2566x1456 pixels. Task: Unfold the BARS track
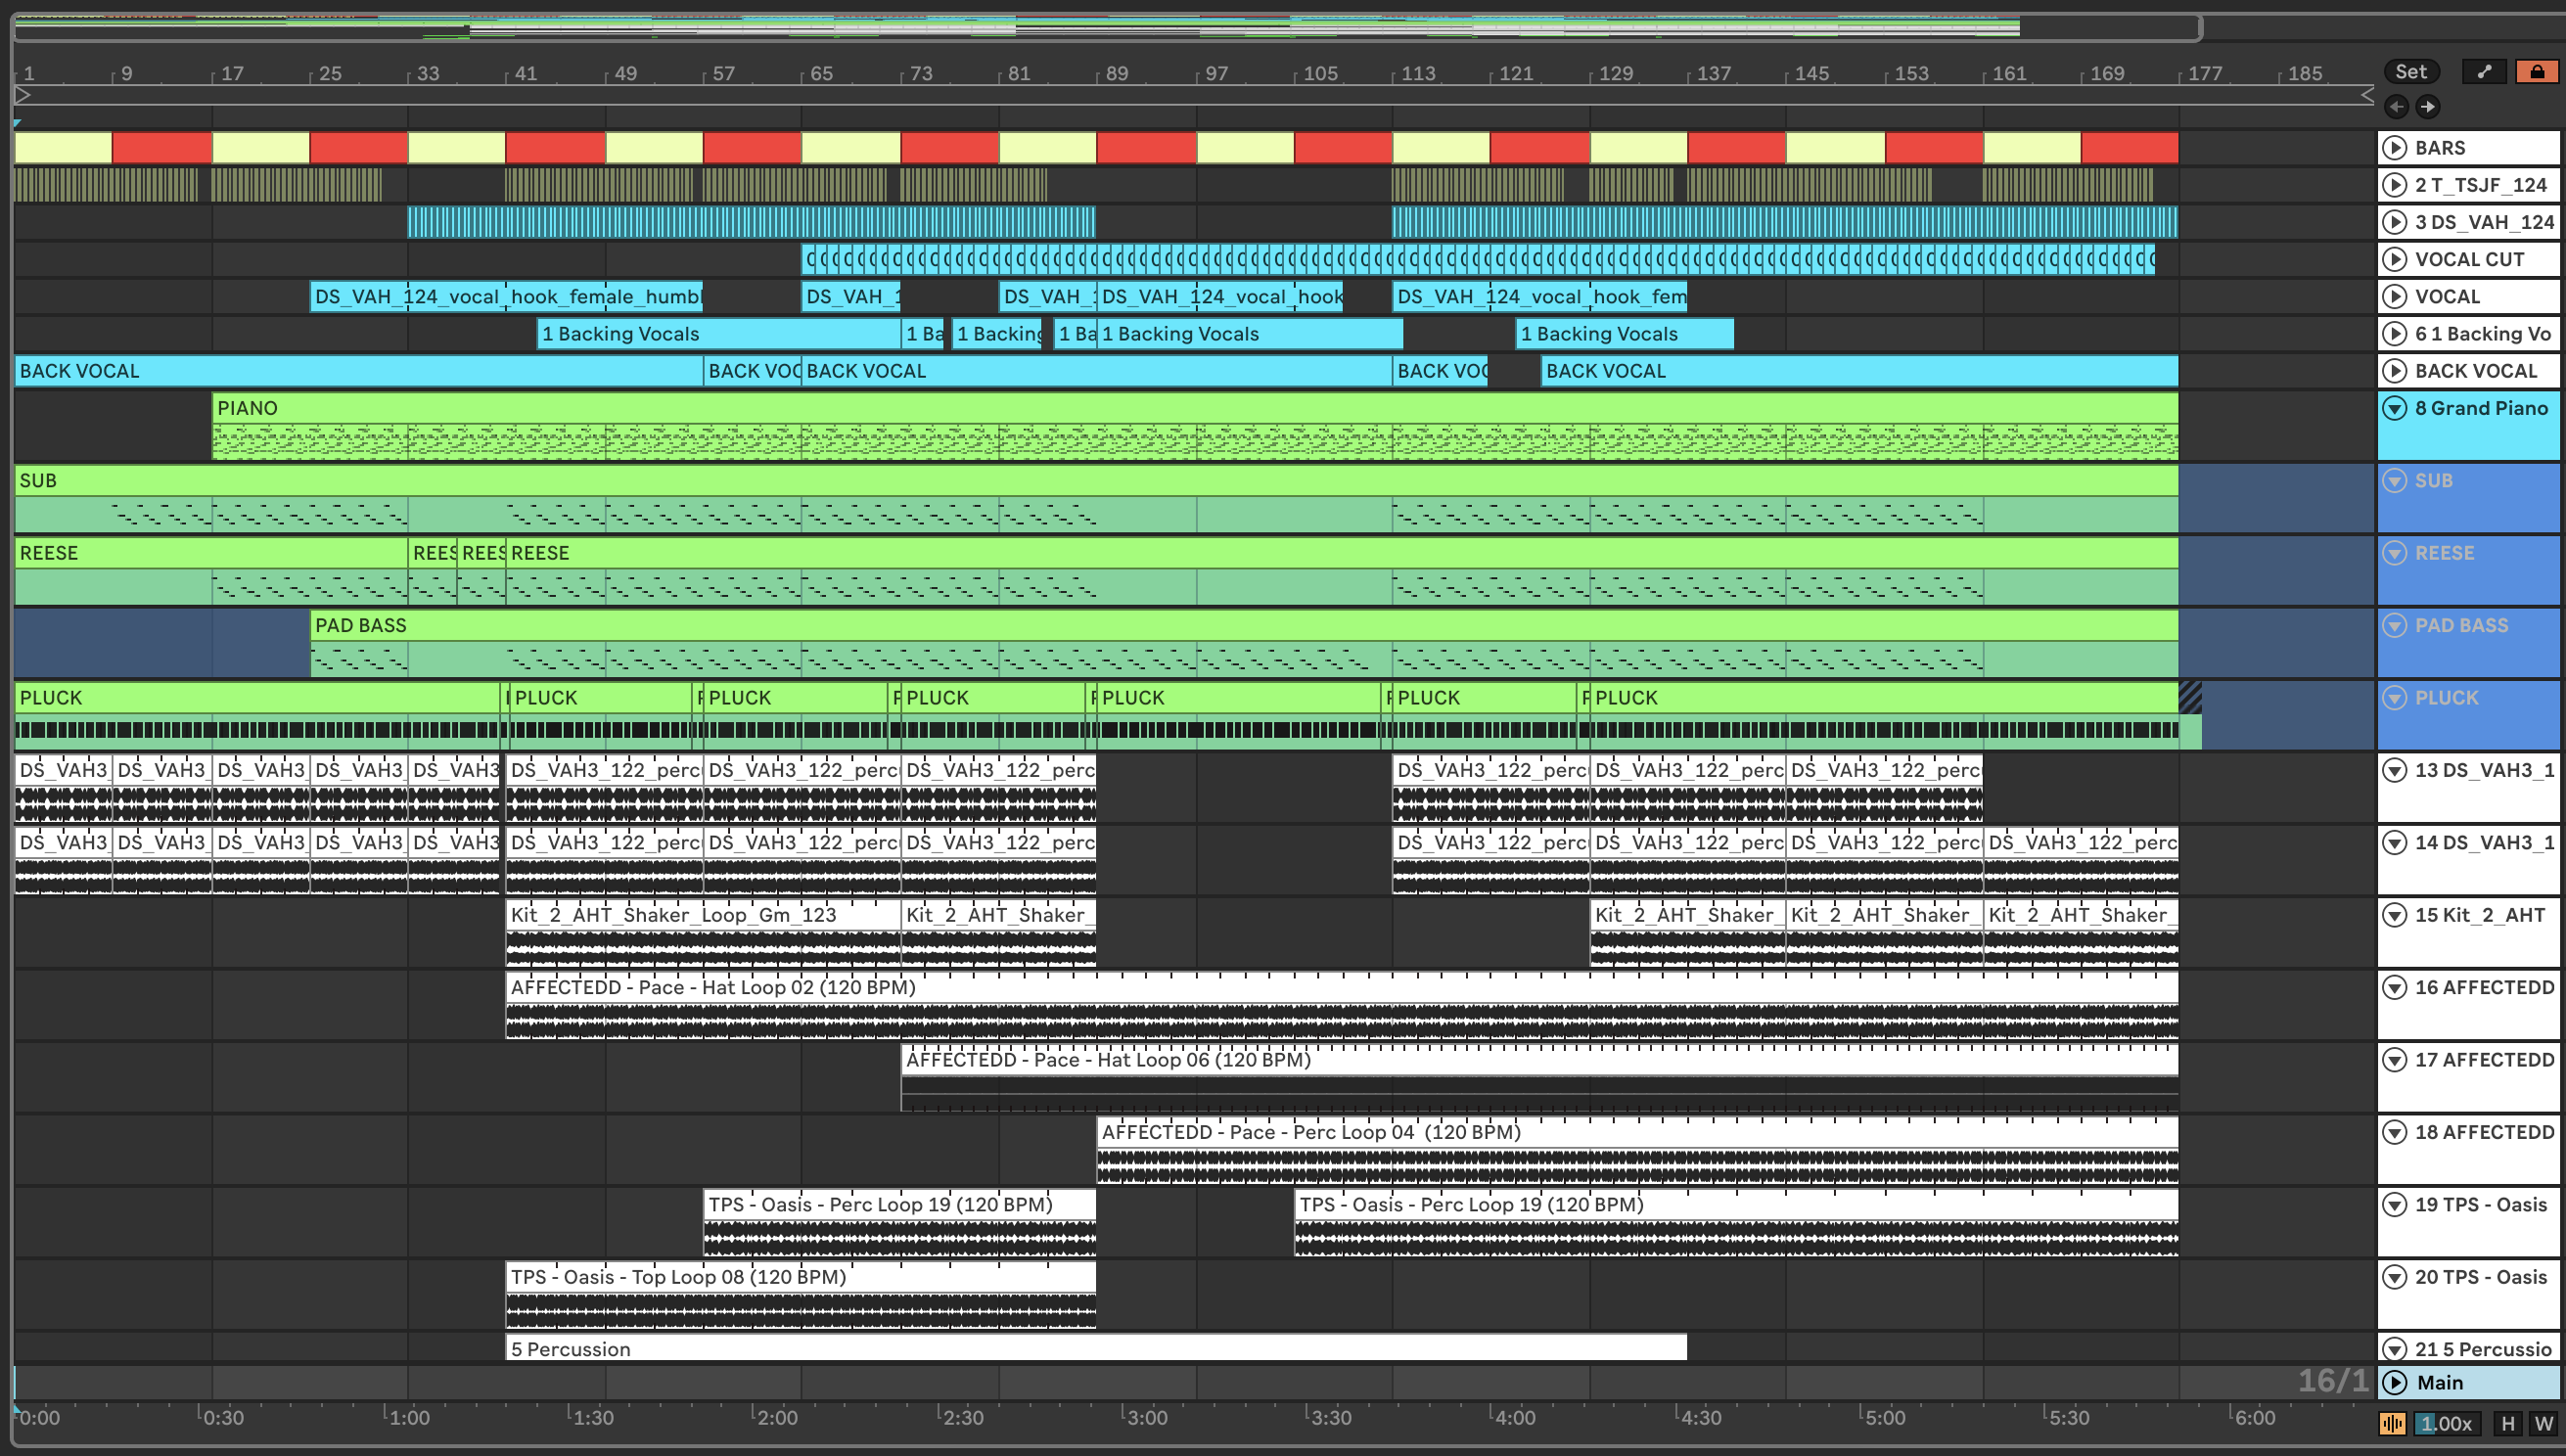2395,148
